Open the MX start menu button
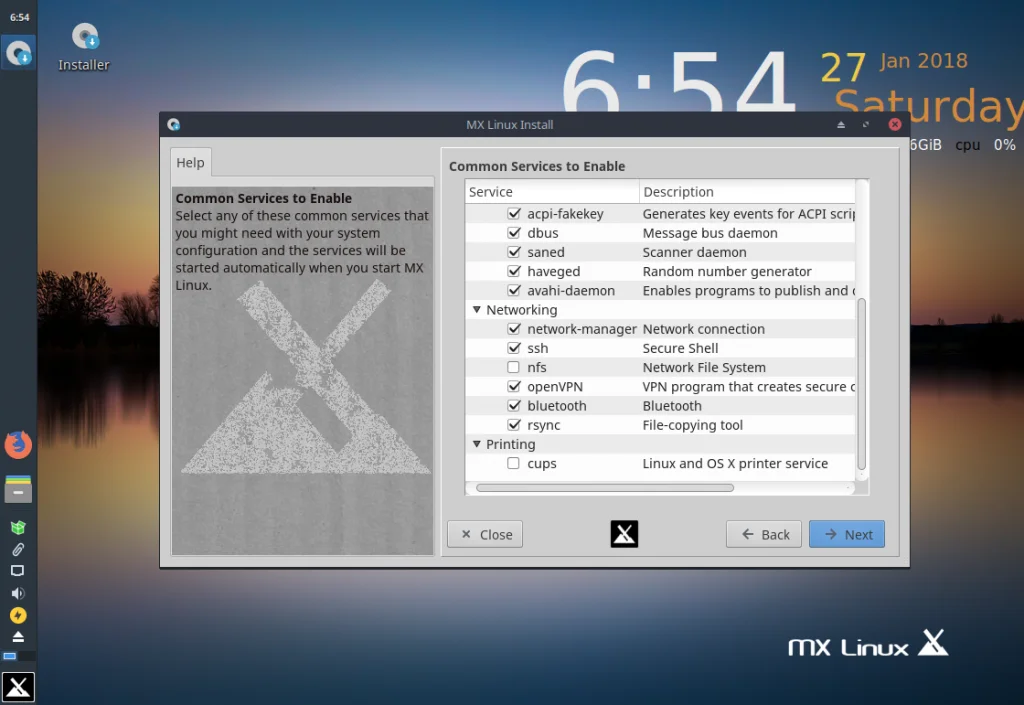Image resolution: width=1024 pixels, height=705 pixels. (x=18, y=687)
